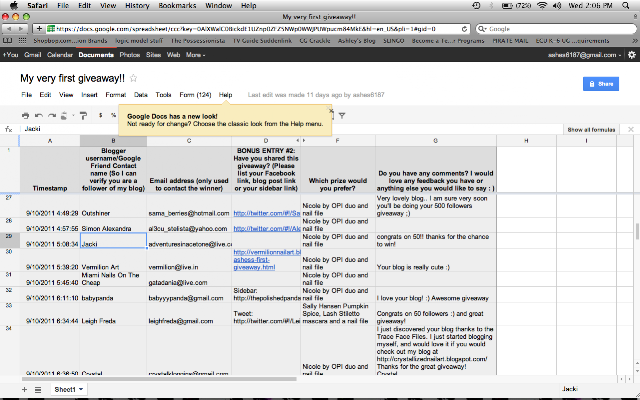The image size is (640, 400).
Task: Open Ashley's Blog bookmark
Action: tap(356, 41)
